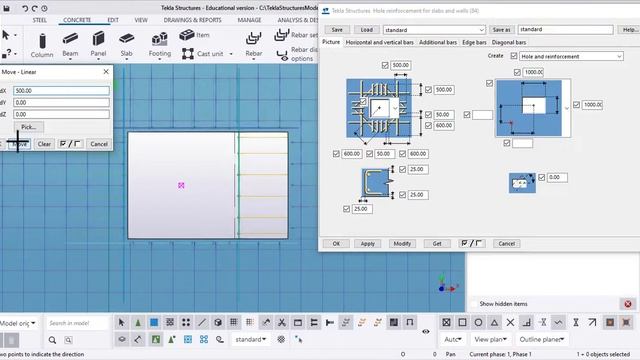Image resolution: width=640 pixels, height=360 pixels.
Task: Toggle the blue square select-parts switch
Action: [154, 322]
